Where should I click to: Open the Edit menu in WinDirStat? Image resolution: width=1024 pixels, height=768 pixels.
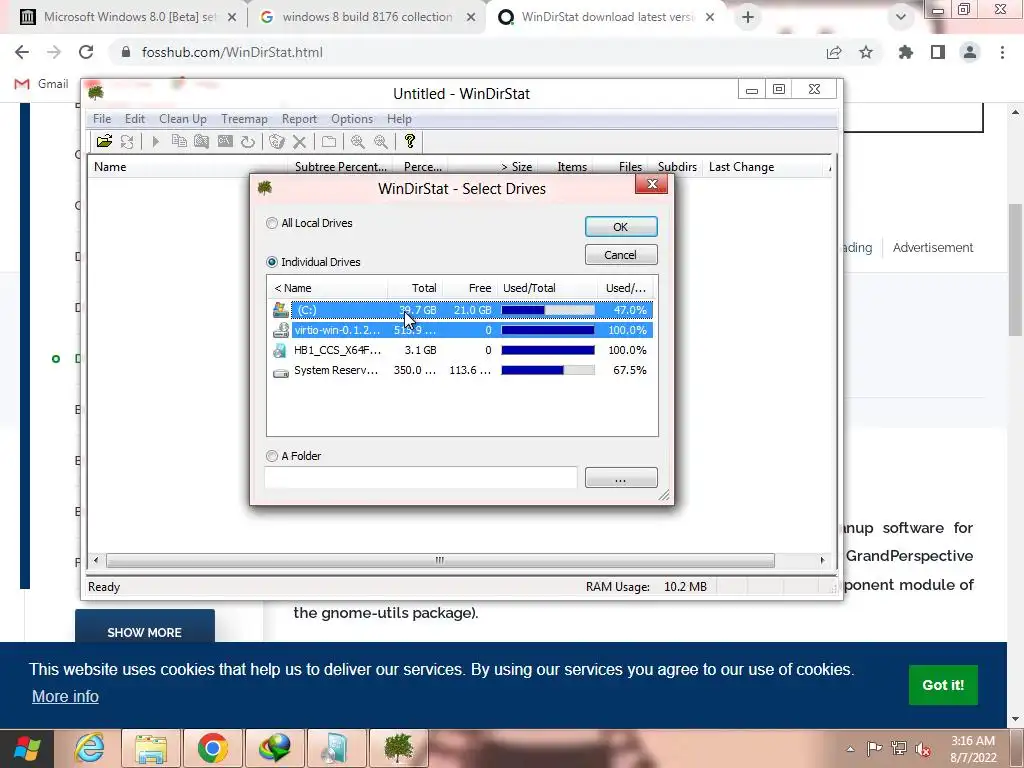135,119
